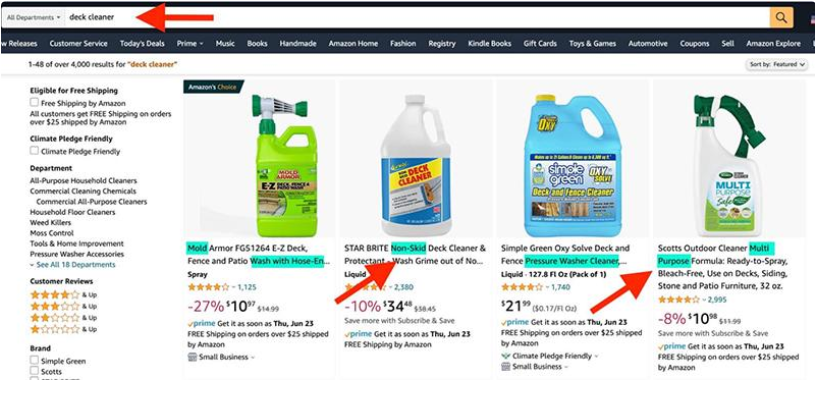Image resolution: width=815 pixels, height=400 pixels.
Task: Tick the Simple Green brand checkbox
Action: coord(34,360)
